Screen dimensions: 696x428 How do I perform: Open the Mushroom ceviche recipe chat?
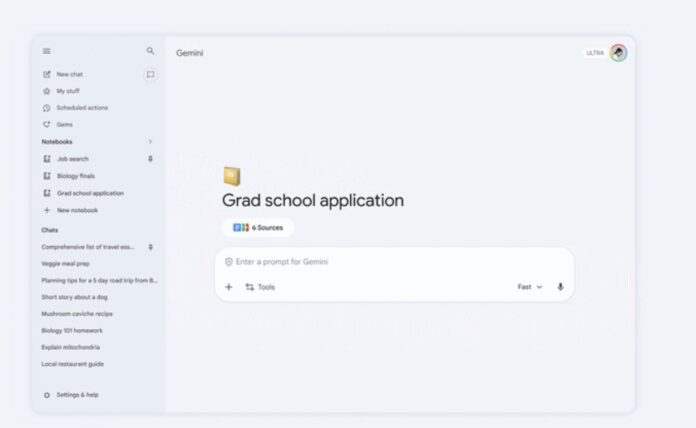tap(77, 314)
